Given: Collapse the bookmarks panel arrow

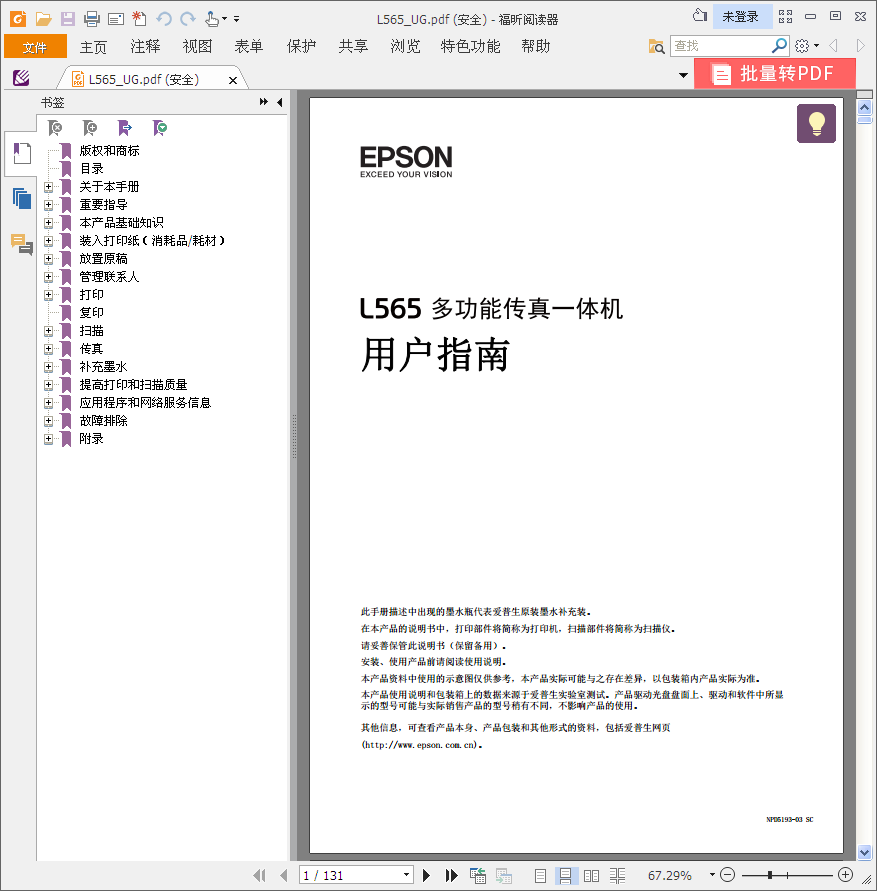Looking at the screenshot, I should [x=280, y=102].
